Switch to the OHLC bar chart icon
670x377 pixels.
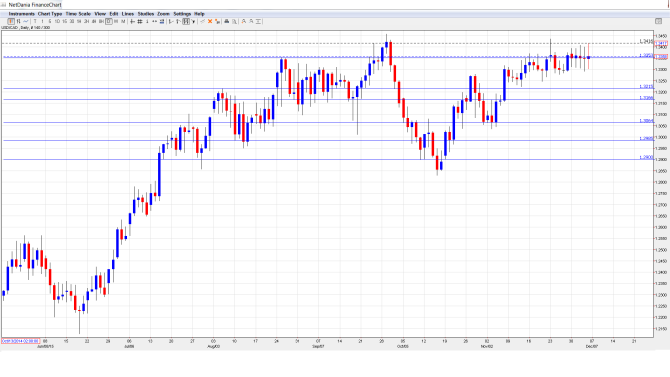(18, 21)
